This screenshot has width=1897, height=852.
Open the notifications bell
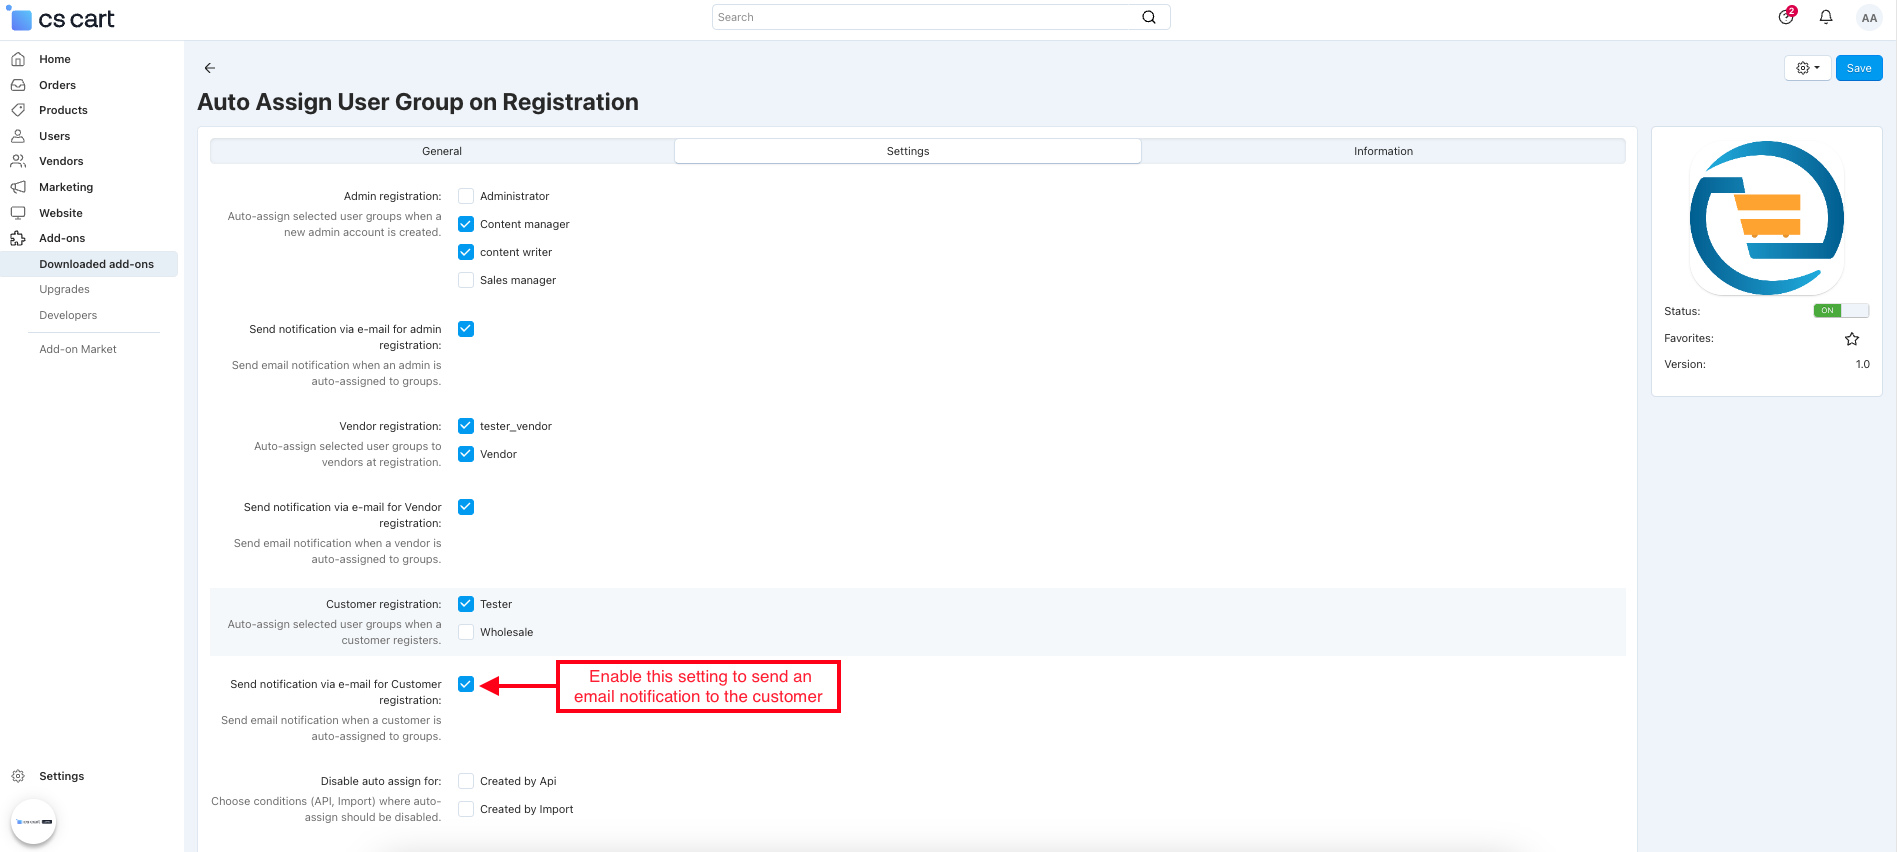click(x=1825, y=17)
